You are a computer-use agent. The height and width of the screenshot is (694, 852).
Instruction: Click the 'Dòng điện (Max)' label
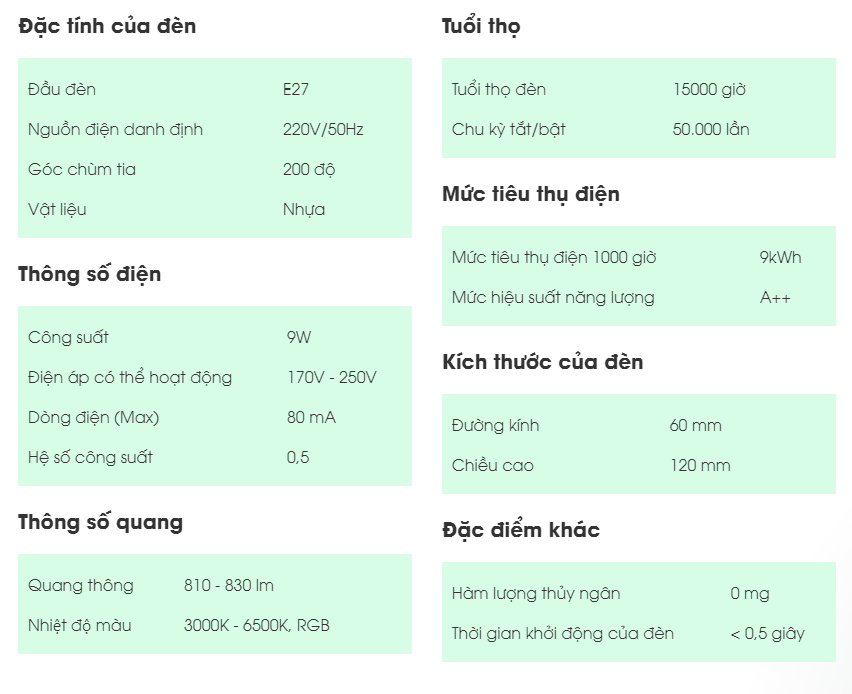point(93,417)
